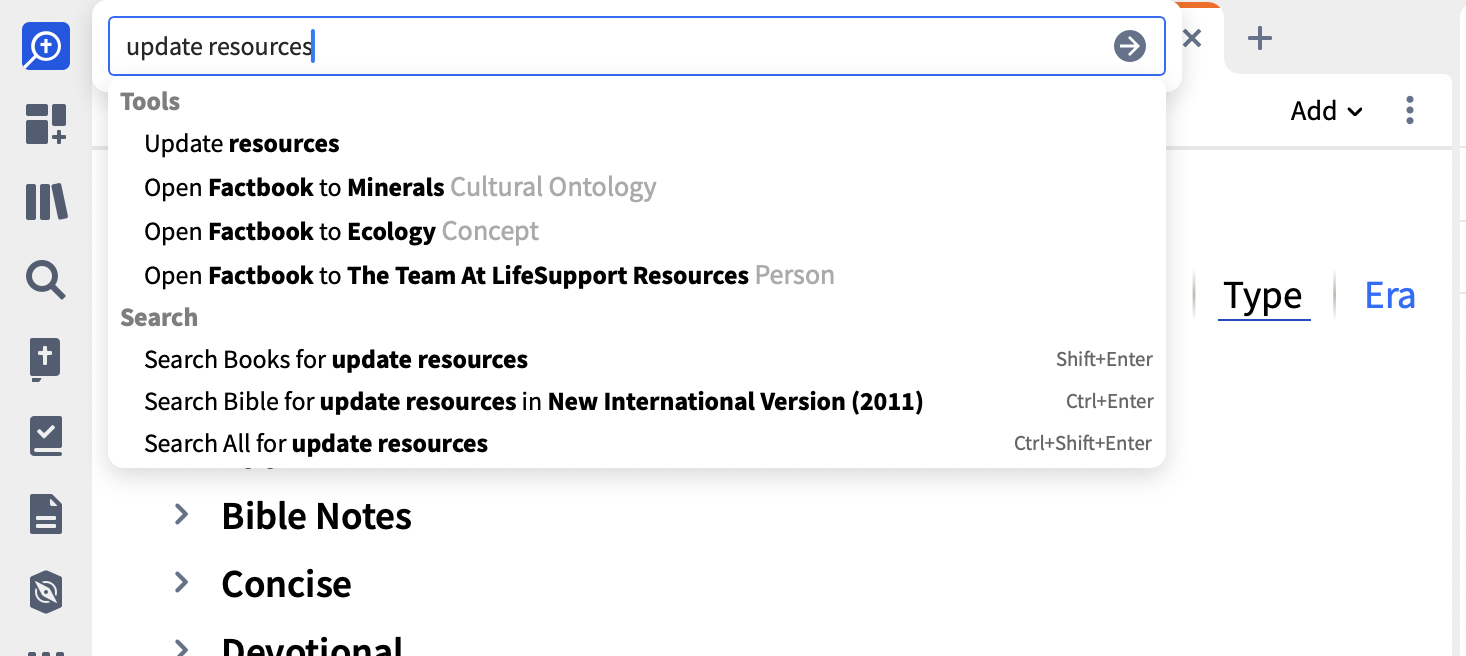Select Search All for update resources

pos(316,444)
